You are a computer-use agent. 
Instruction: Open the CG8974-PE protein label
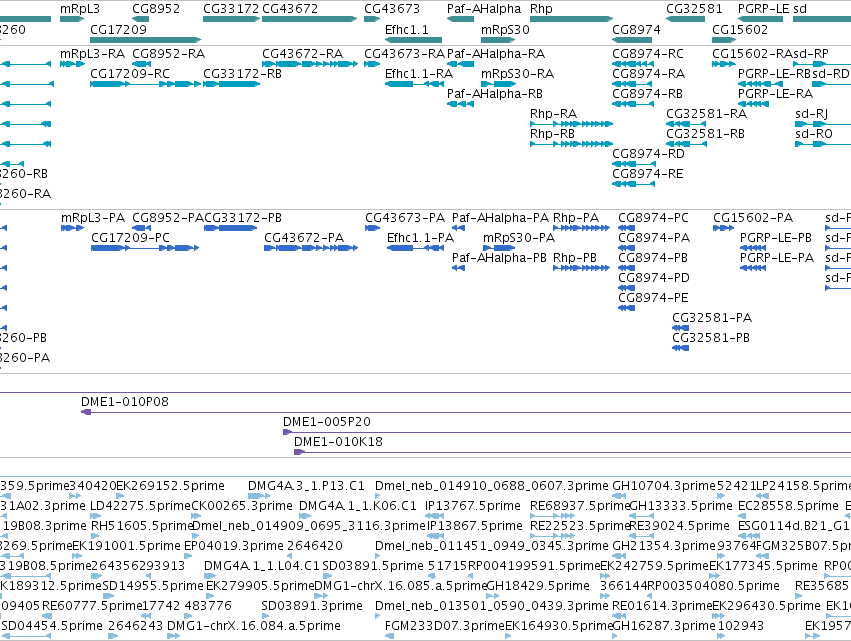point(653,297)
